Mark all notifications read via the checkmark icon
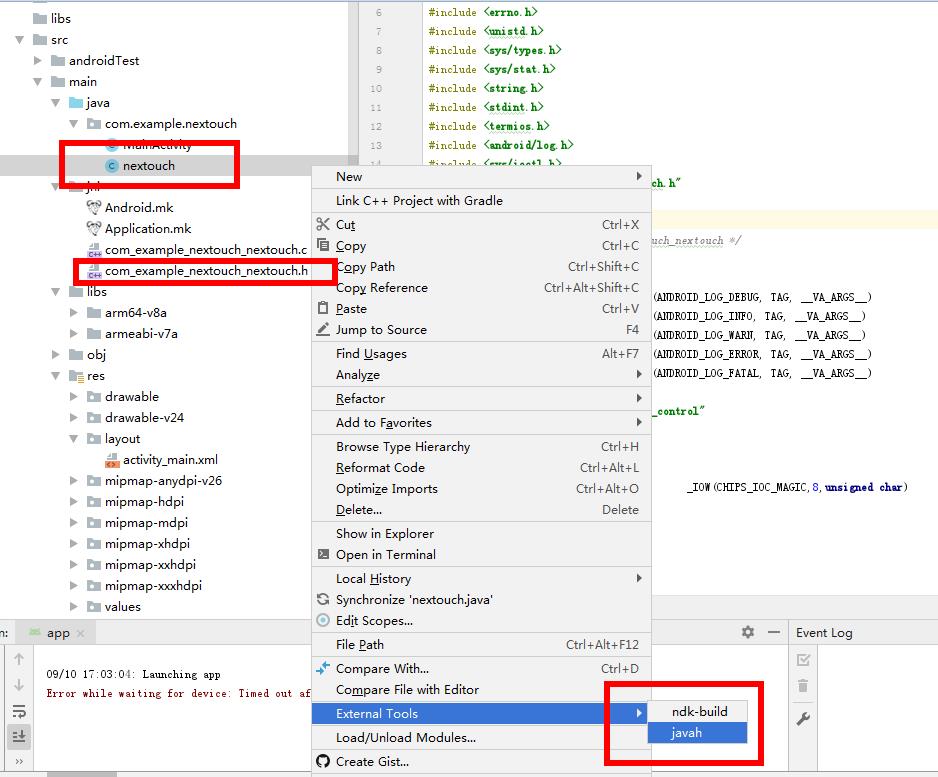Screen dimensions: 938x777 click(x=803, y=660)
